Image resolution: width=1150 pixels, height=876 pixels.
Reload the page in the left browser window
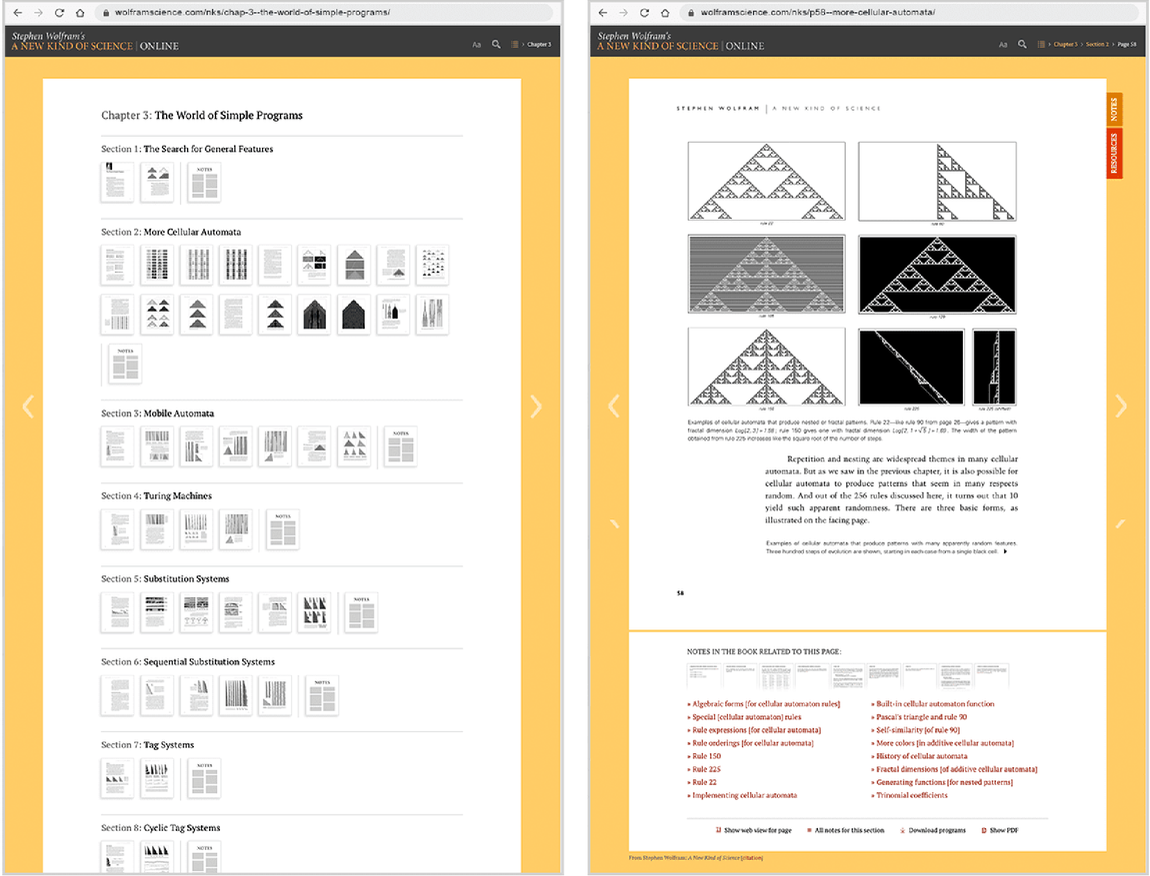(59, 13)
